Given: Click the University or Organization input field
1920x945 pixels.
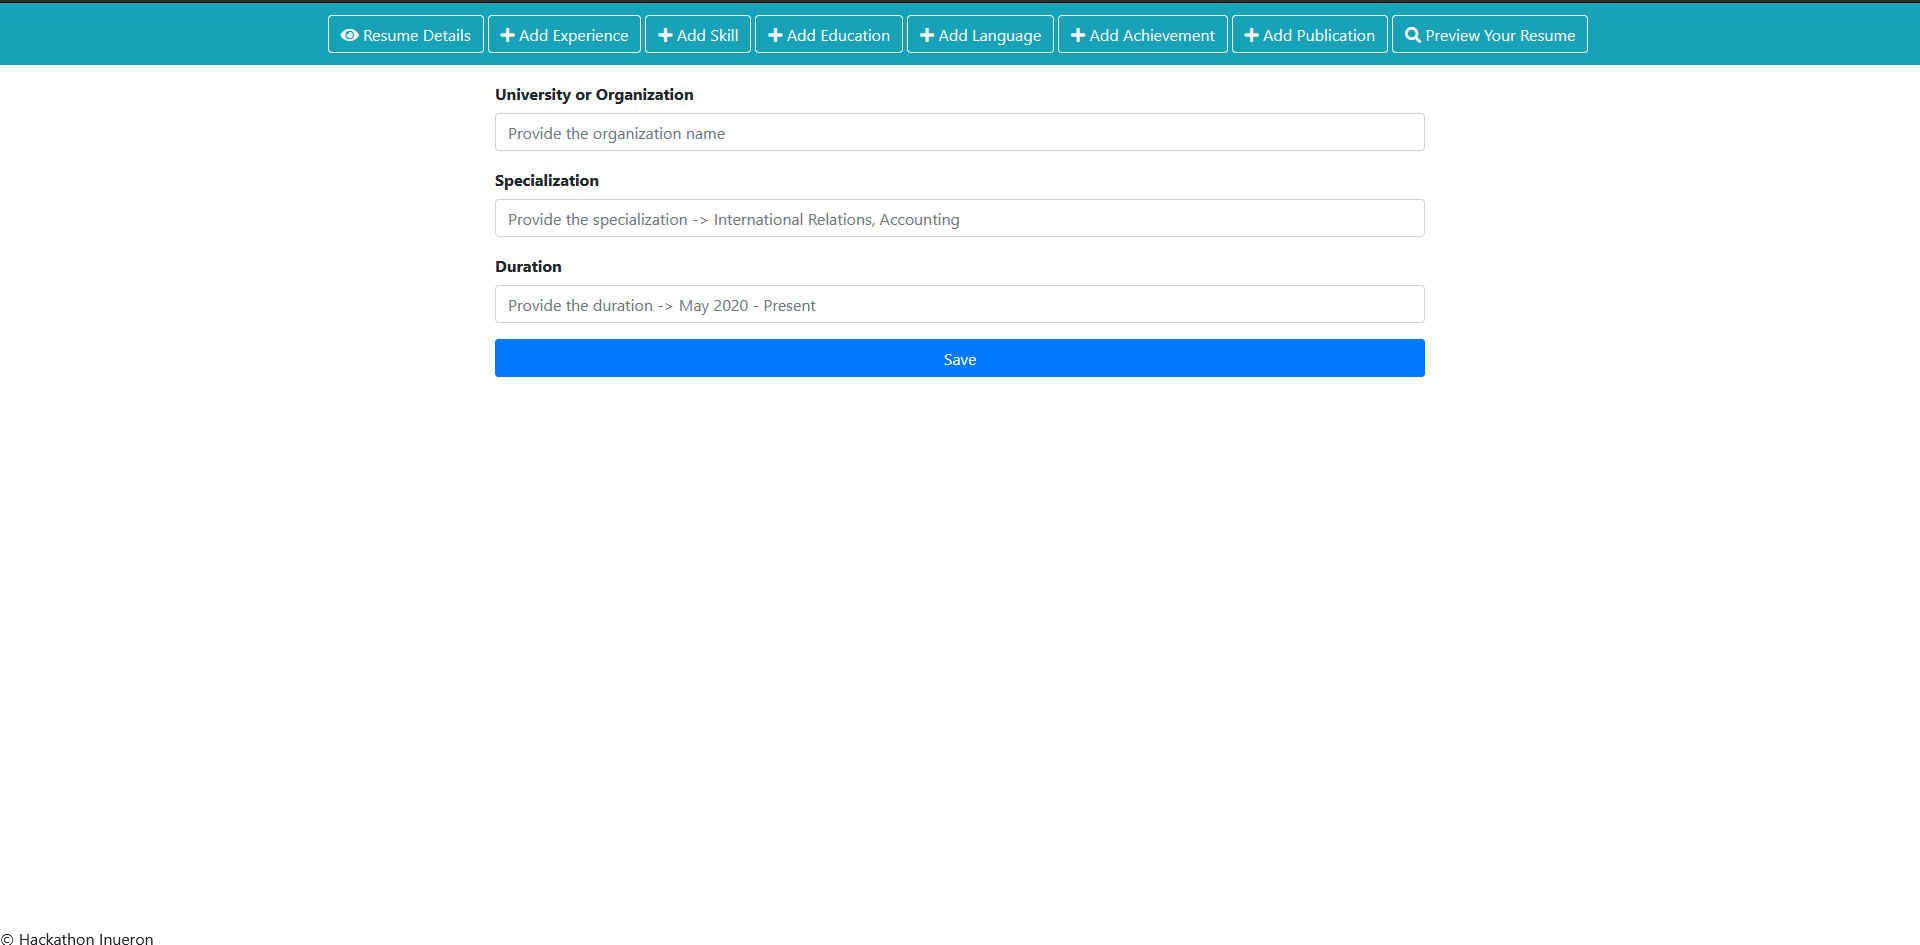Looking at the screenshot, I should point(959,132).
